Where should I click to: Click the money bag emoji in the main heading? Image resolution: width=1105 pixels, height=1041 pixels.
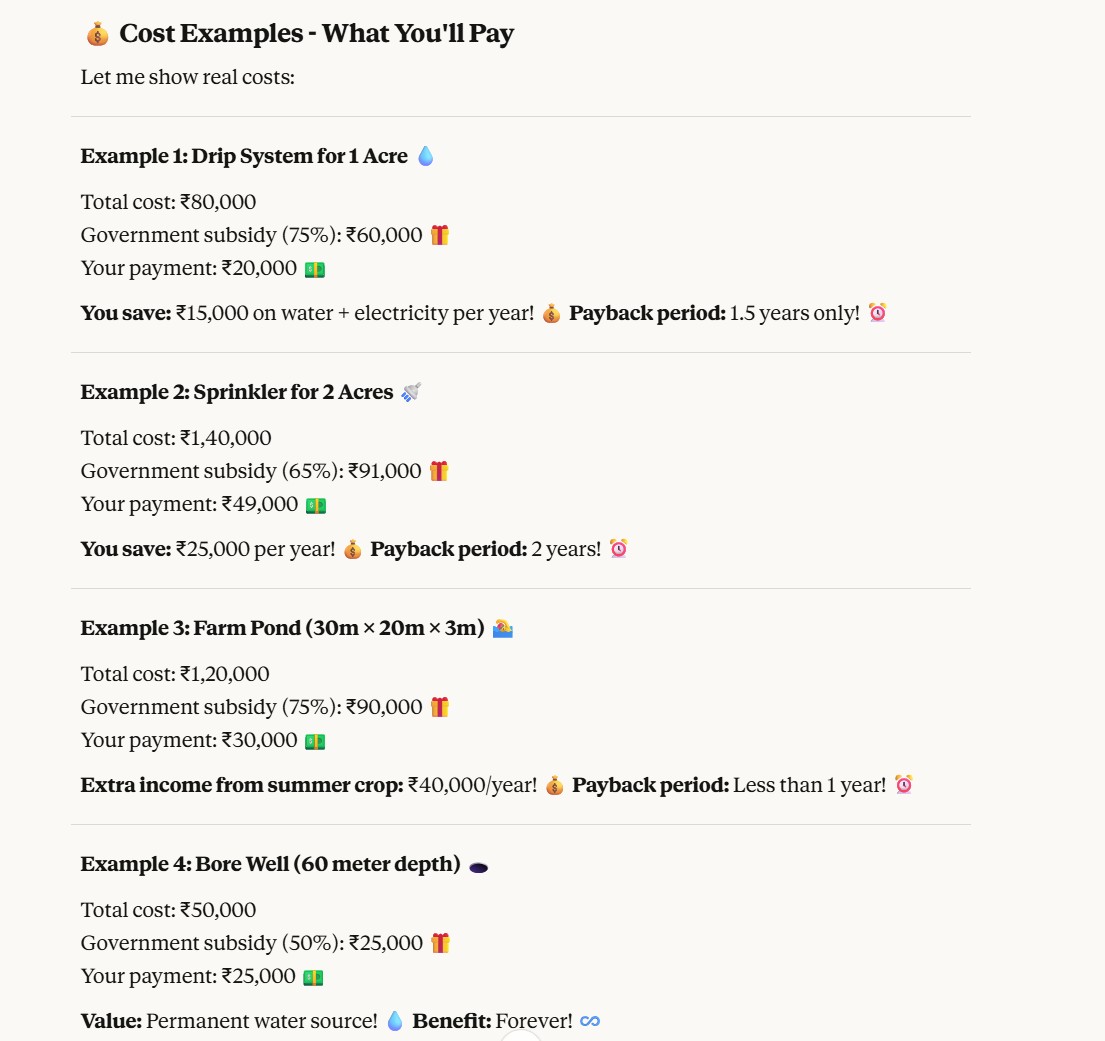[97, 35]
